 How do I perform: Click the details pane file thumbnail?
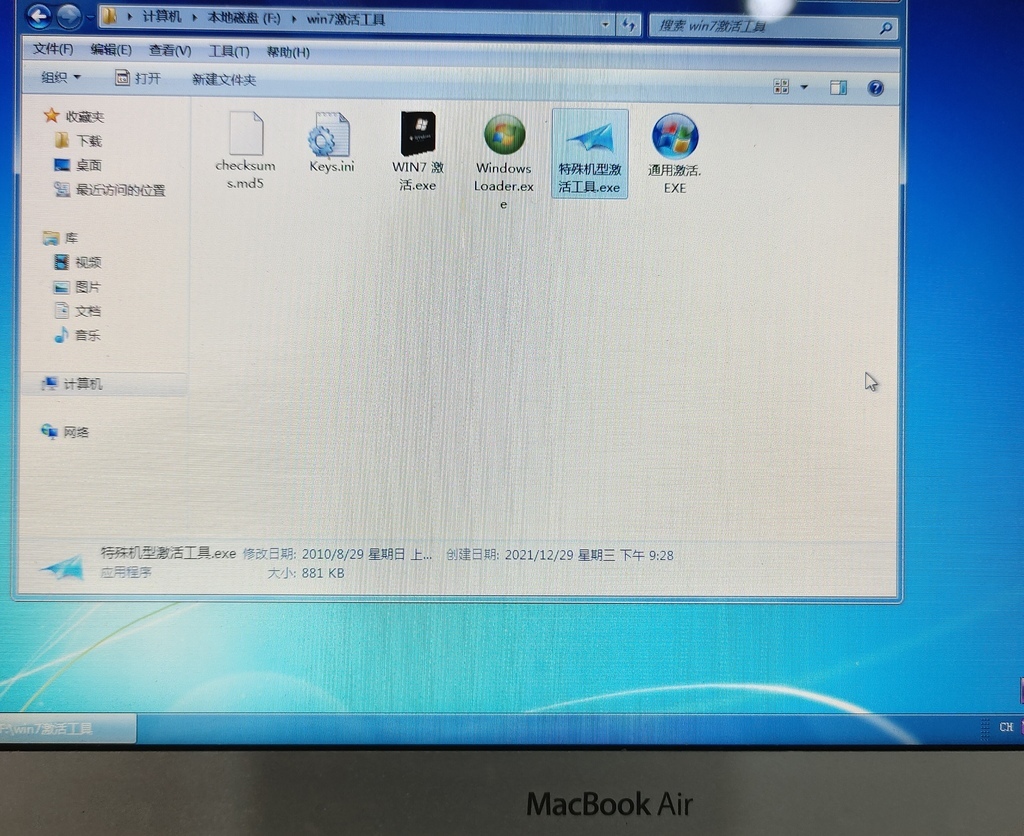pos(62,566)
